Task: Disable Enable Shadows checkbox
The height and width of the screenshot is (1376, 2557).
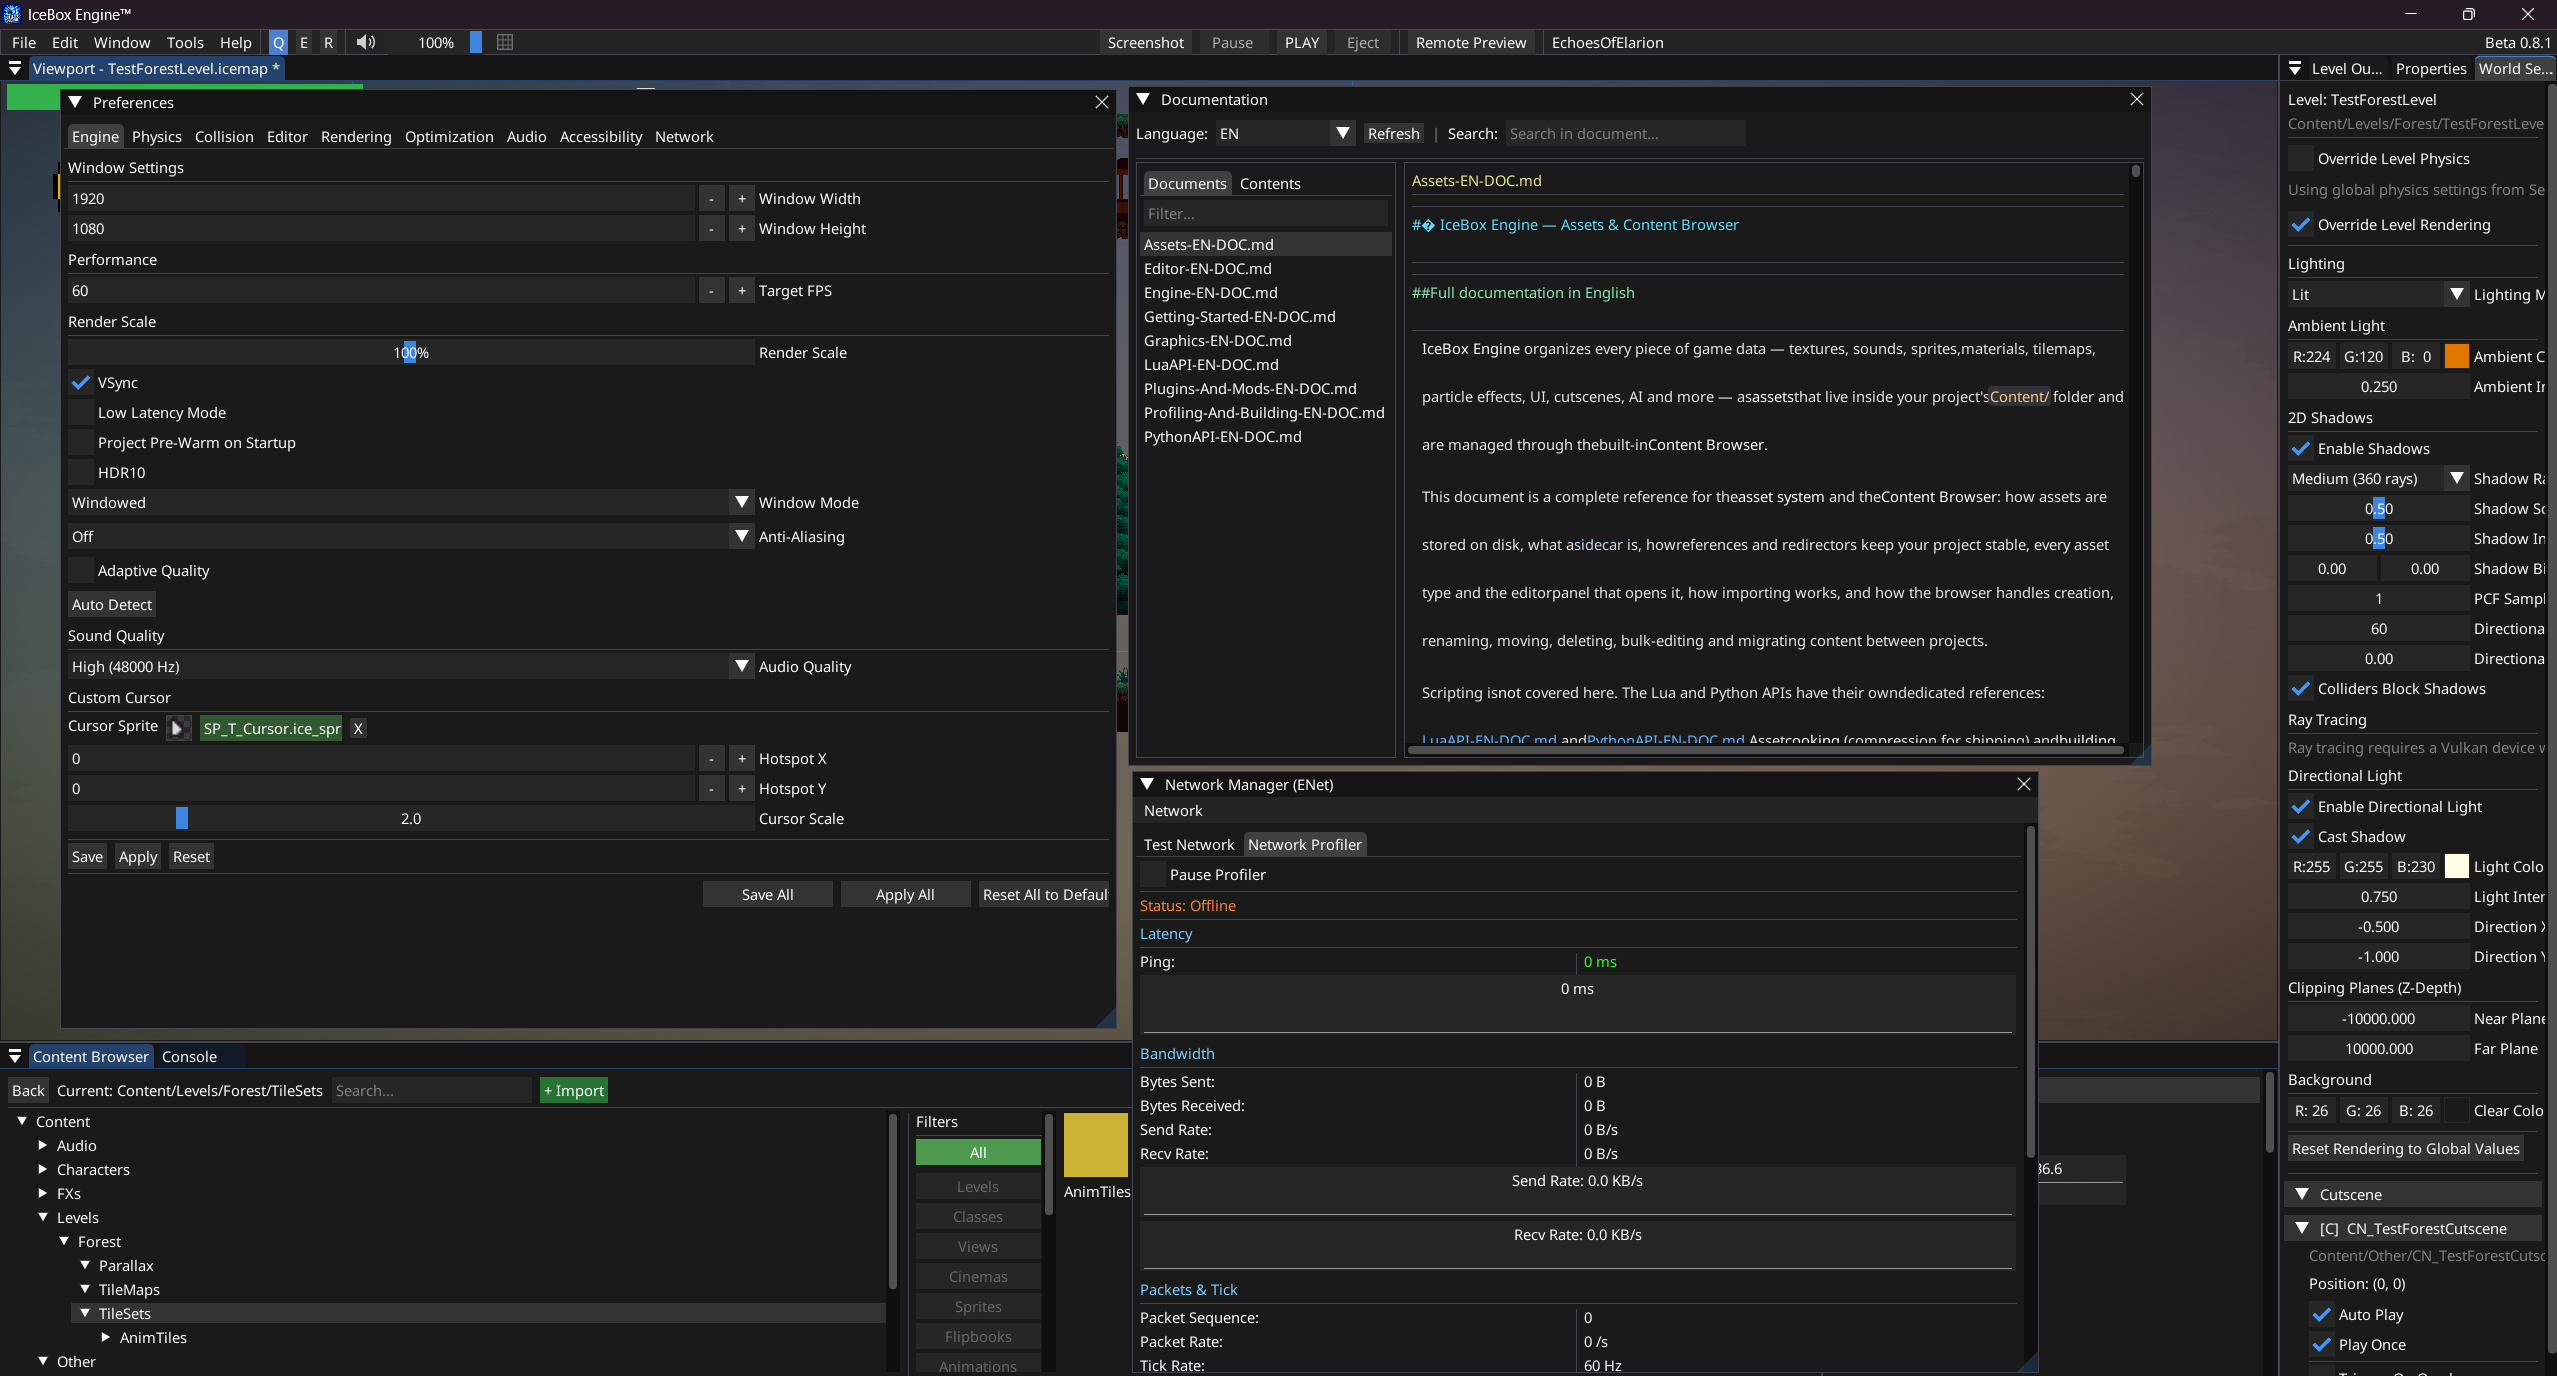Action: coord(2301,449)
